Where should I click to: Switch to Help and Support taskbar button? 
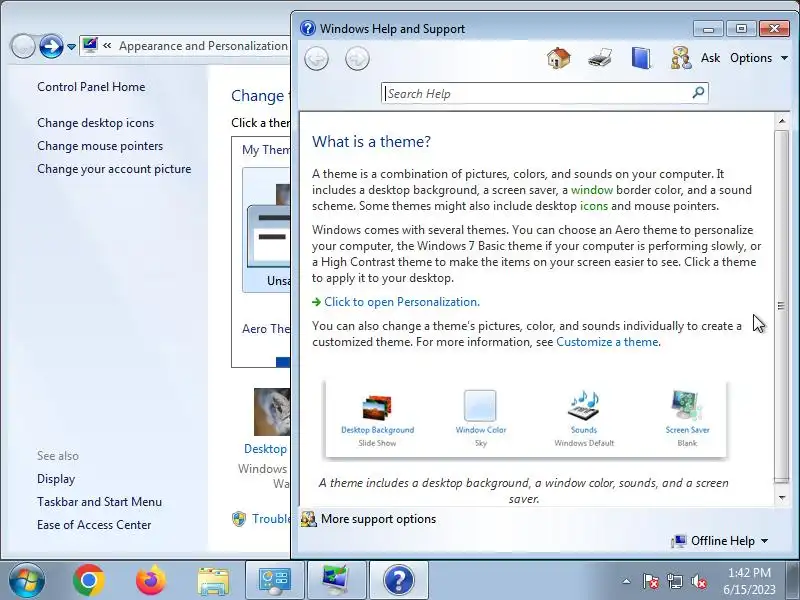[398, 581]
